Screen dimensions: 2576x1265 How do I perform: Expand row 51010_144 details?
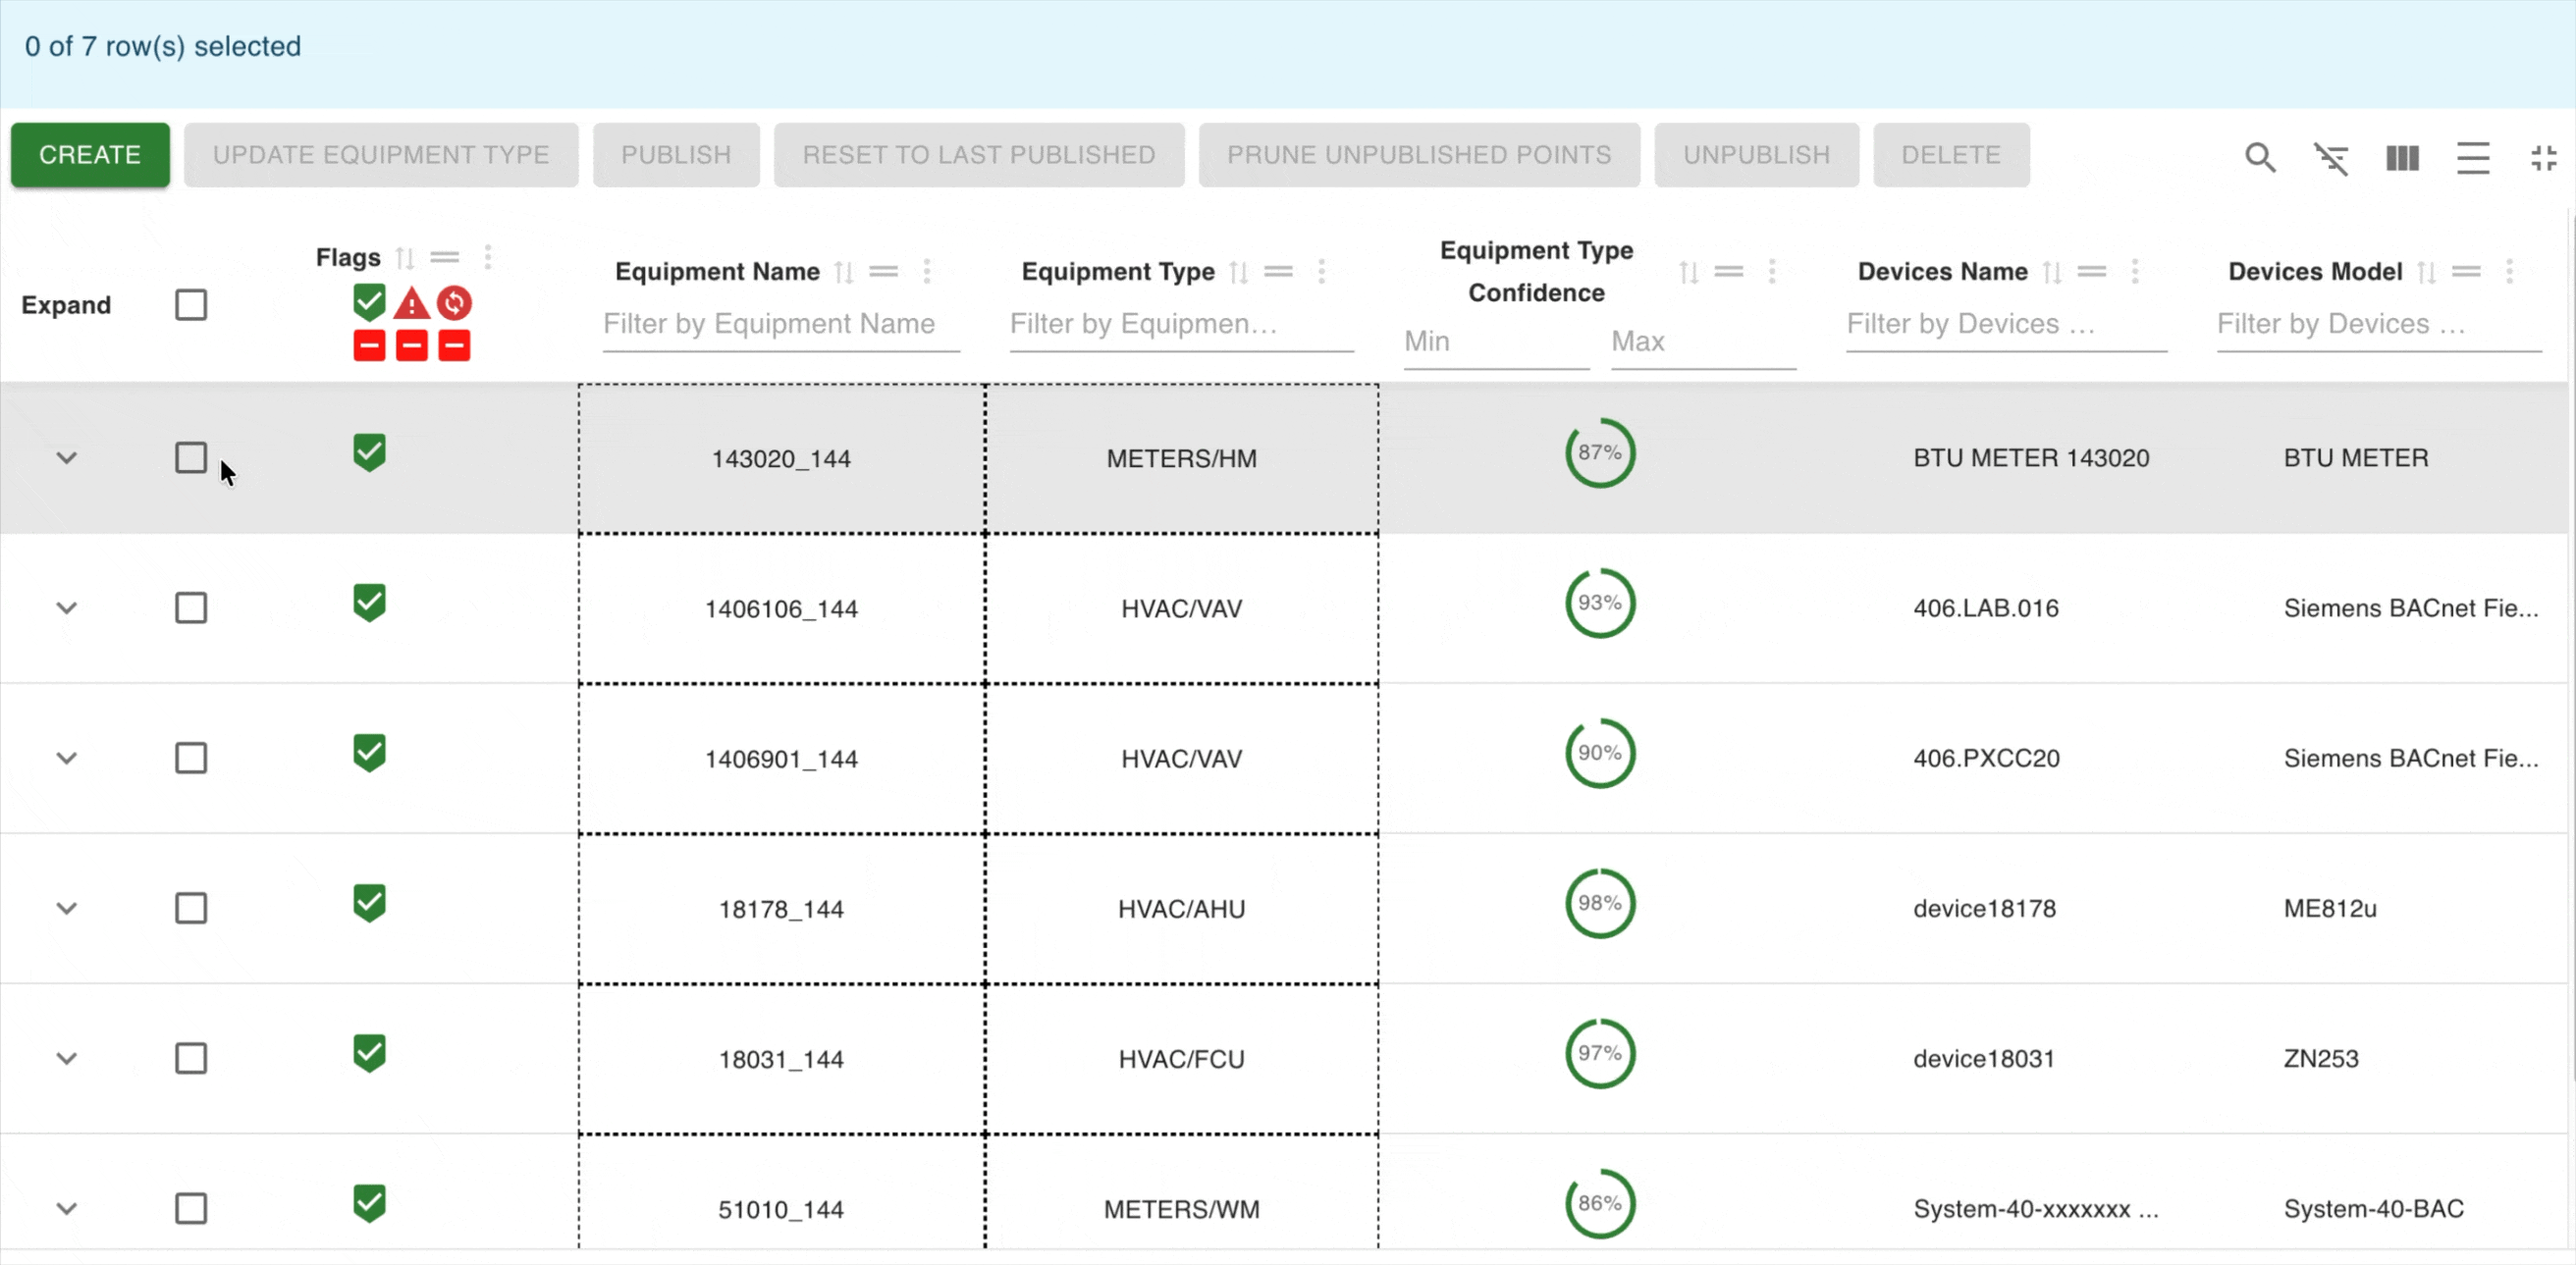(66, 1208)
